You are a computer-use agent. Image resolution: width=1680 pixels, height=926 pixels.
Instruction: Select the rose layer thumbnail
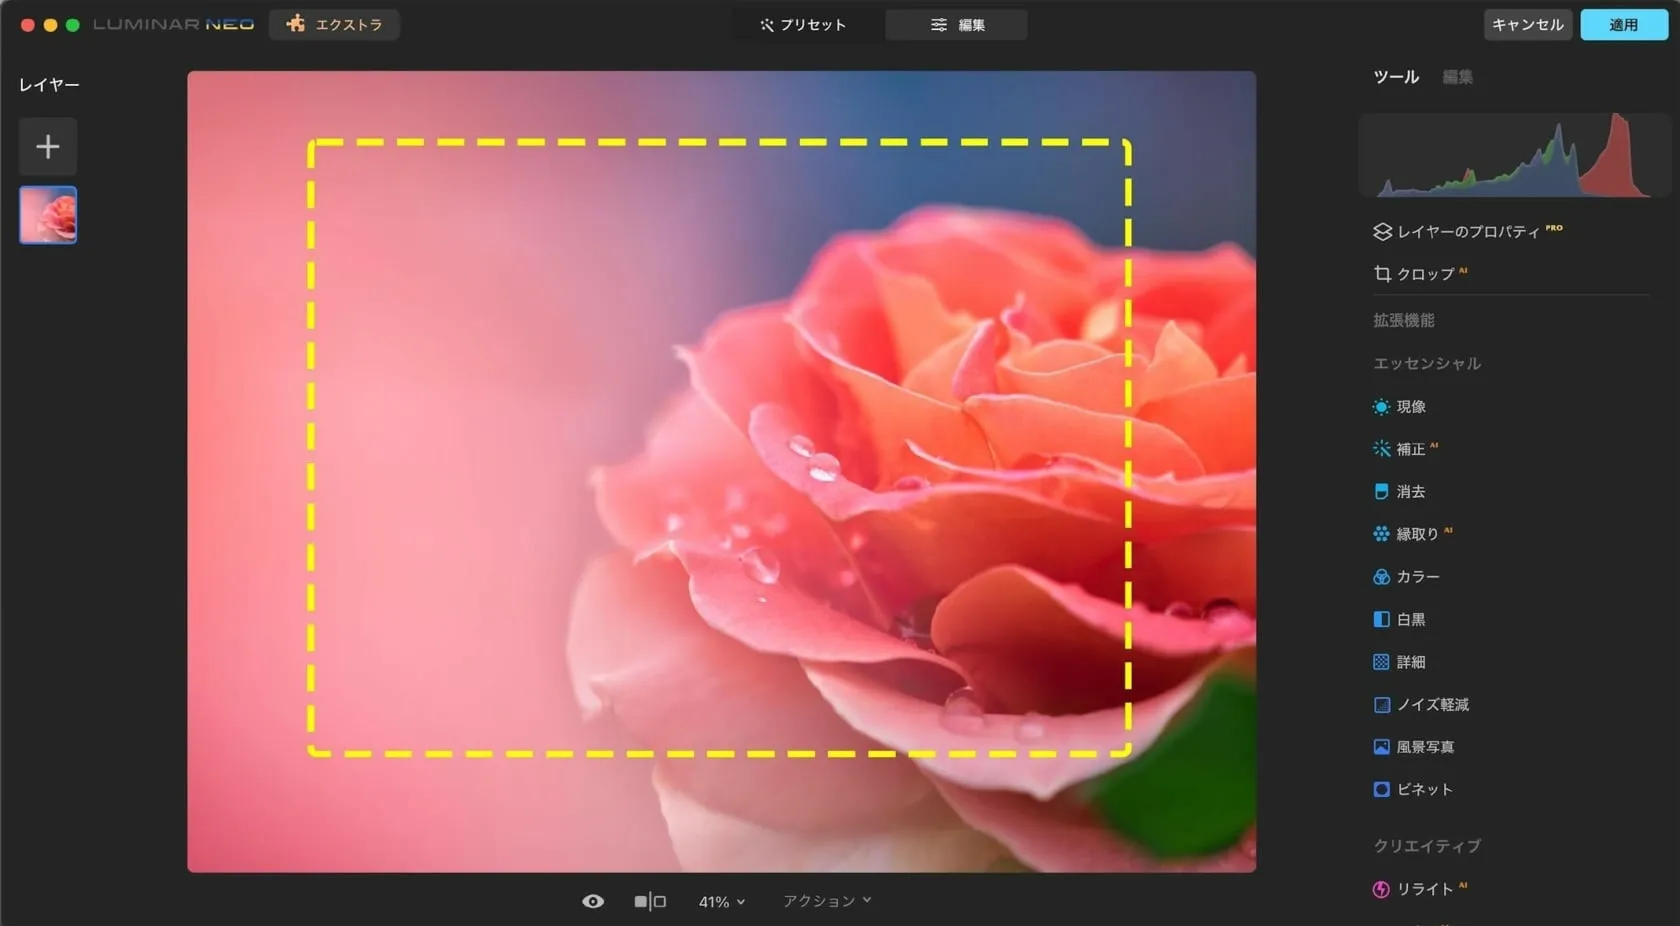pyautogui.click(x=48, y=215)
